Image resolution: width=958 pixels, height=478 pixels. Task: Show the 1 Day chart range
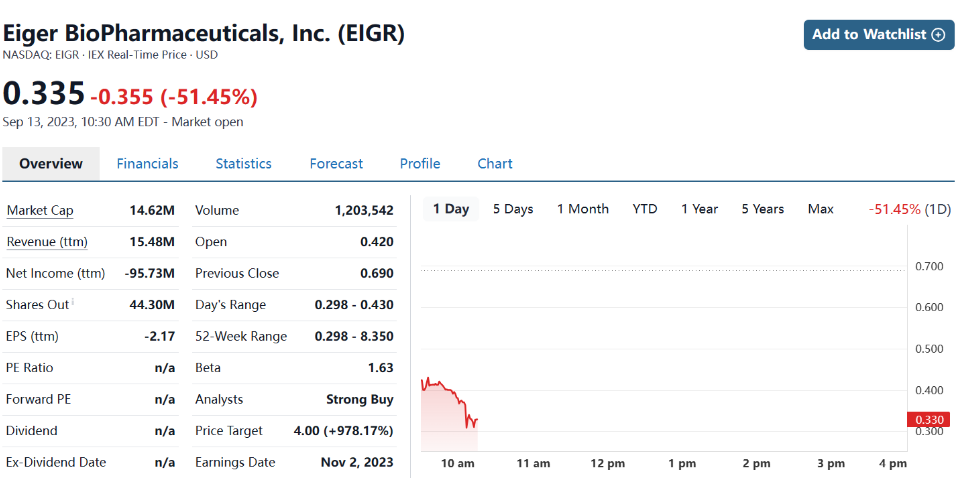point(450,209)
